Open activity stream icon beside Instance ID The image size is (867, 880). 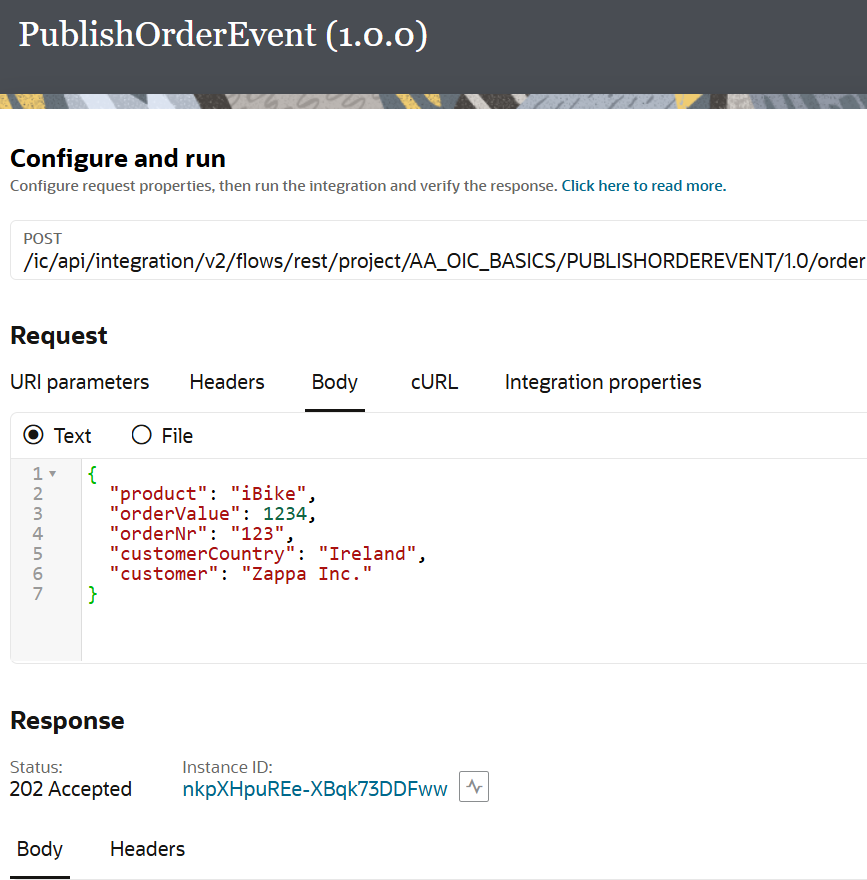(474, 786)
